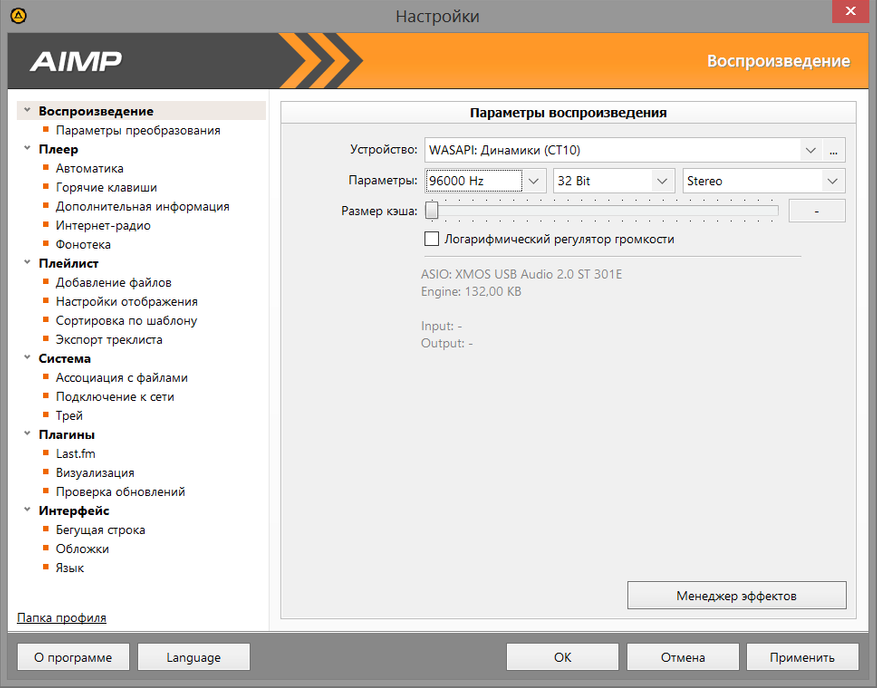The image size is (877, 688).
Task: Collapse the Плагины tree section
Action: [x=27, y=434]
